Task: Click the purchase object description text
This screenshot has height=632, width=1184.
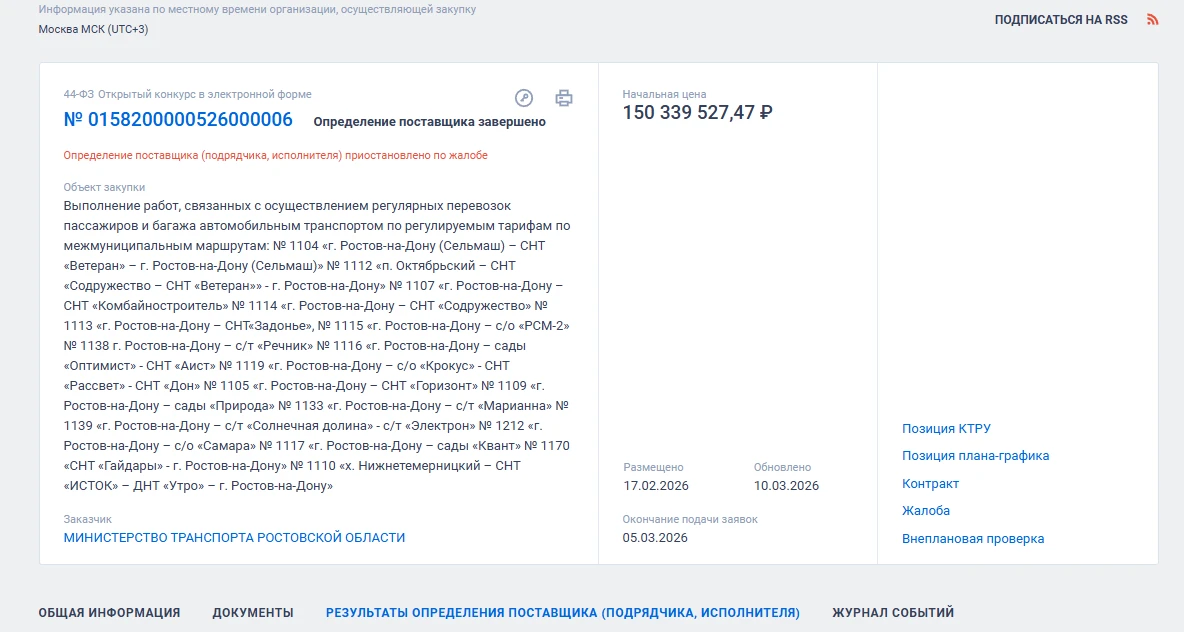Action: [x=316, y=345]
